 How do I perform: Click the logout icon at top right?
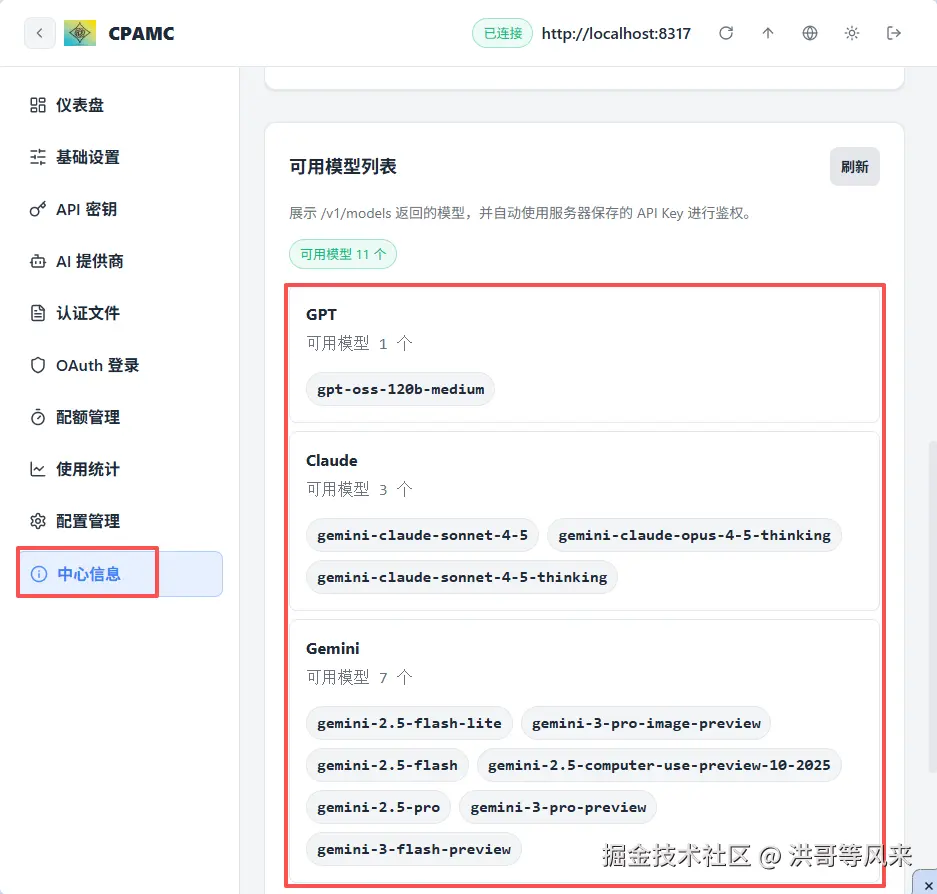[893, 32]
